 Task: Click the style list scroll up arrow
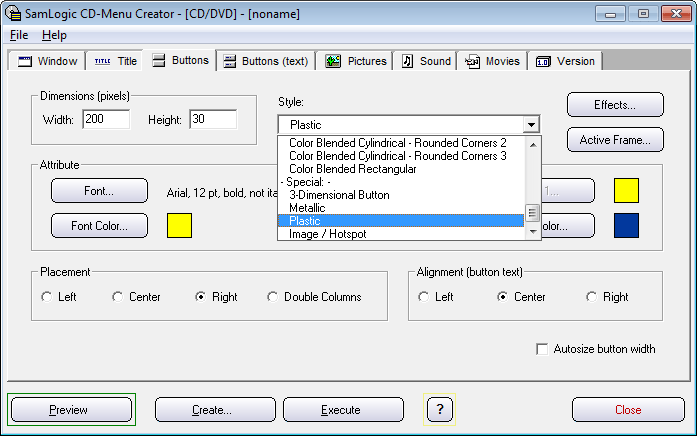click(533, 144)
